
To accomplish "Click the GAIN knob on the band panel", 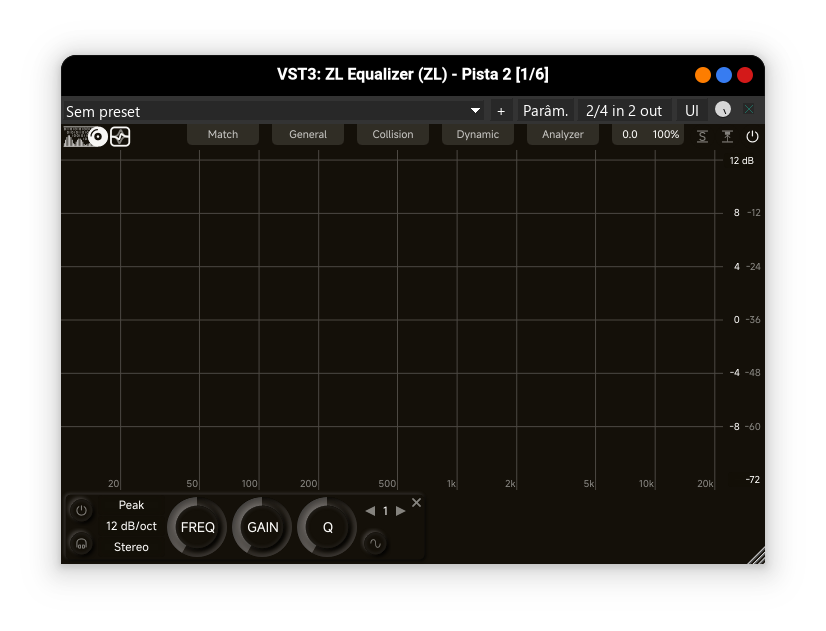I will click(261, 527).
